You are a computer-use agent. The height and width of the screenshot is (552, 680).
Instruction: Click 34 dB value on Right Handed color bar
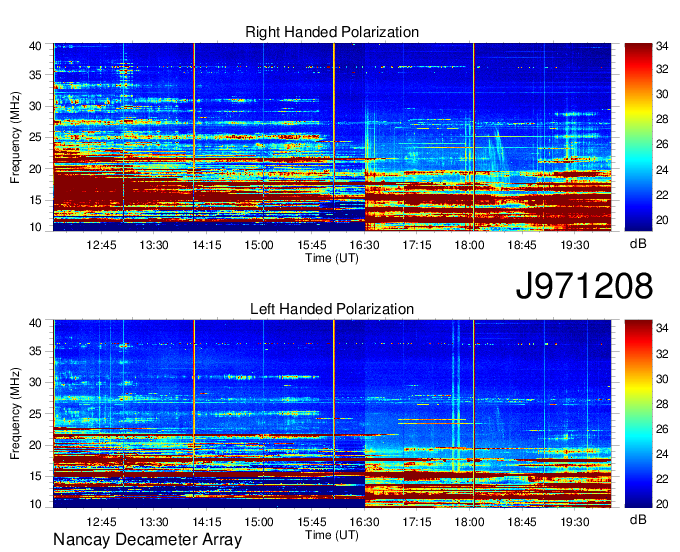[x=662, y=46]
